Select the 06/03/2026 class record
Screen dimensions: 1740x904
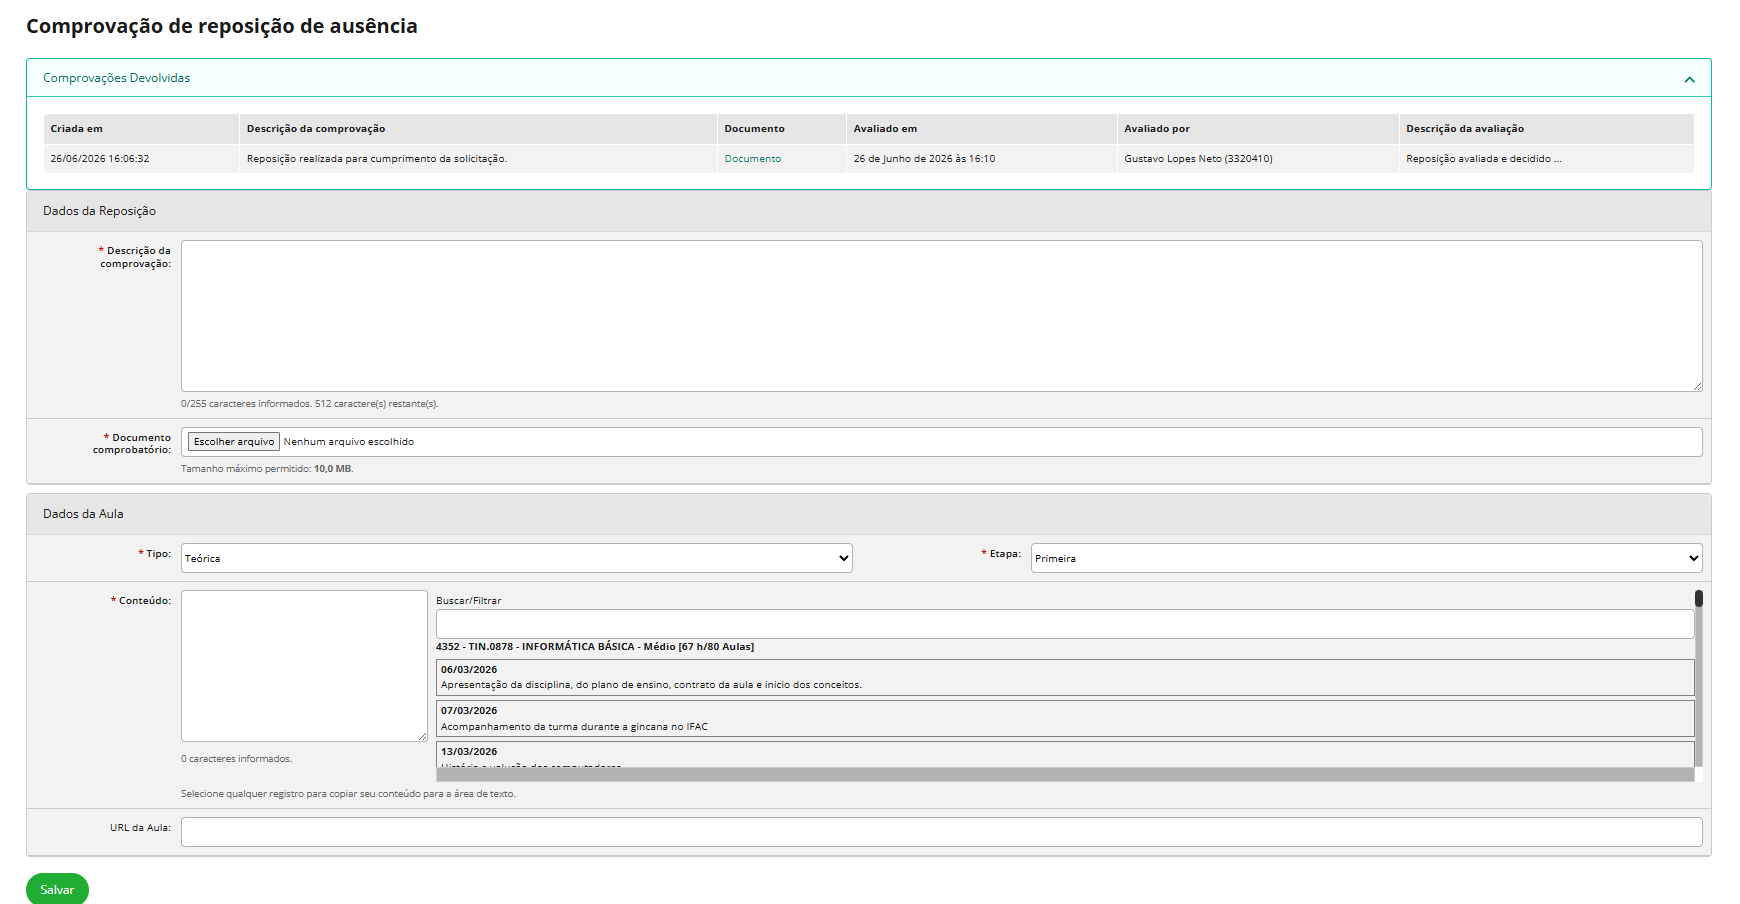[x=1065, y=677]
